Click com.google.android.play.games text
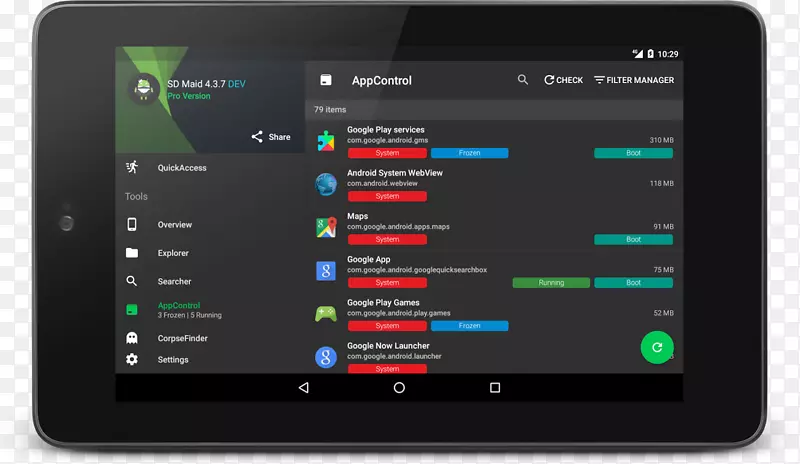Image resolution: width=800 pixels, height=464 pixels. pos(398,313)
